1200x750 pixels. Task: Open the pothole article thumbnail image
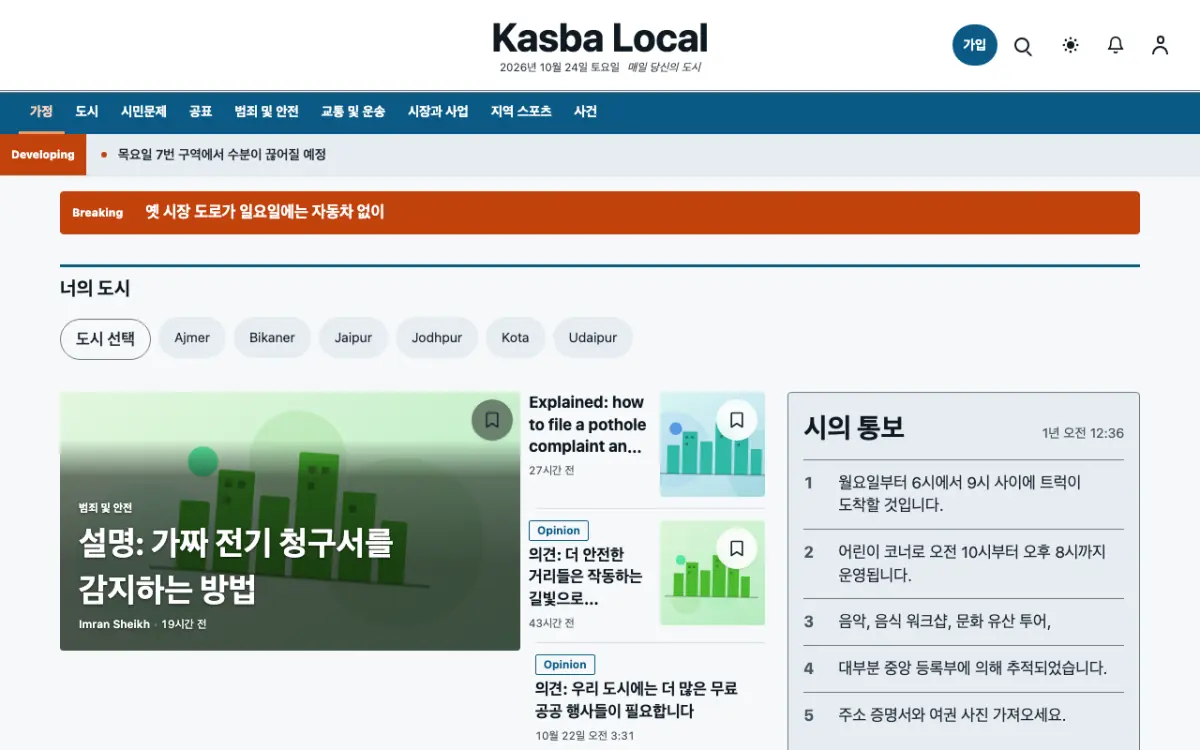click(x=712, y=444)
